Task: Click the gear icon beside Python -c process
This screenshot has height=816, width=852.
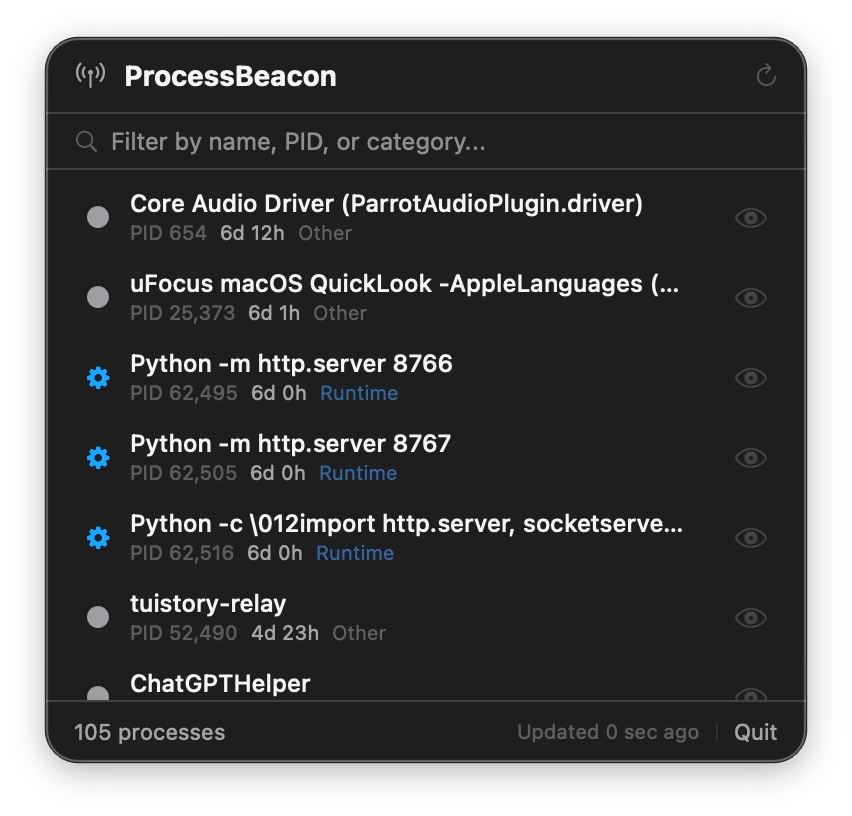Action: click(x=98, y=537)
